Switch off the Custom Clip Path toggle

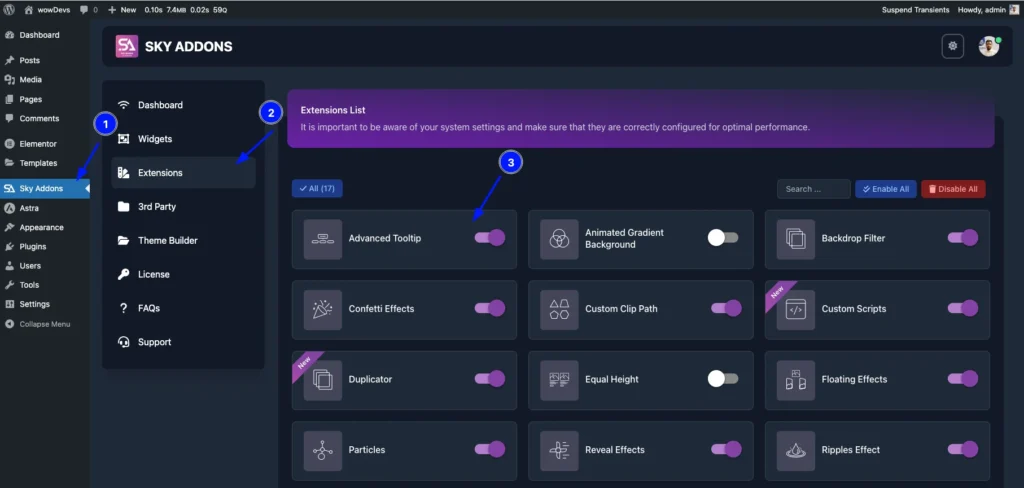(x=726, y=308)
